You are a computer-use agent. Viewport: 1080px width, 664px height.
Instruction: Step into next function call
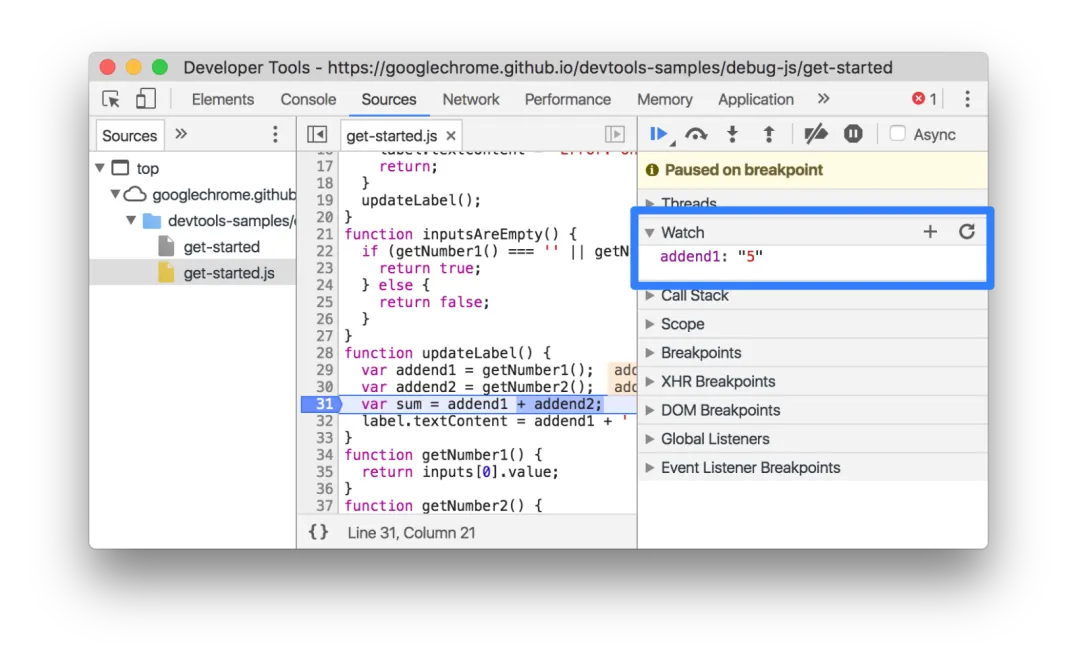click(732, 134)
